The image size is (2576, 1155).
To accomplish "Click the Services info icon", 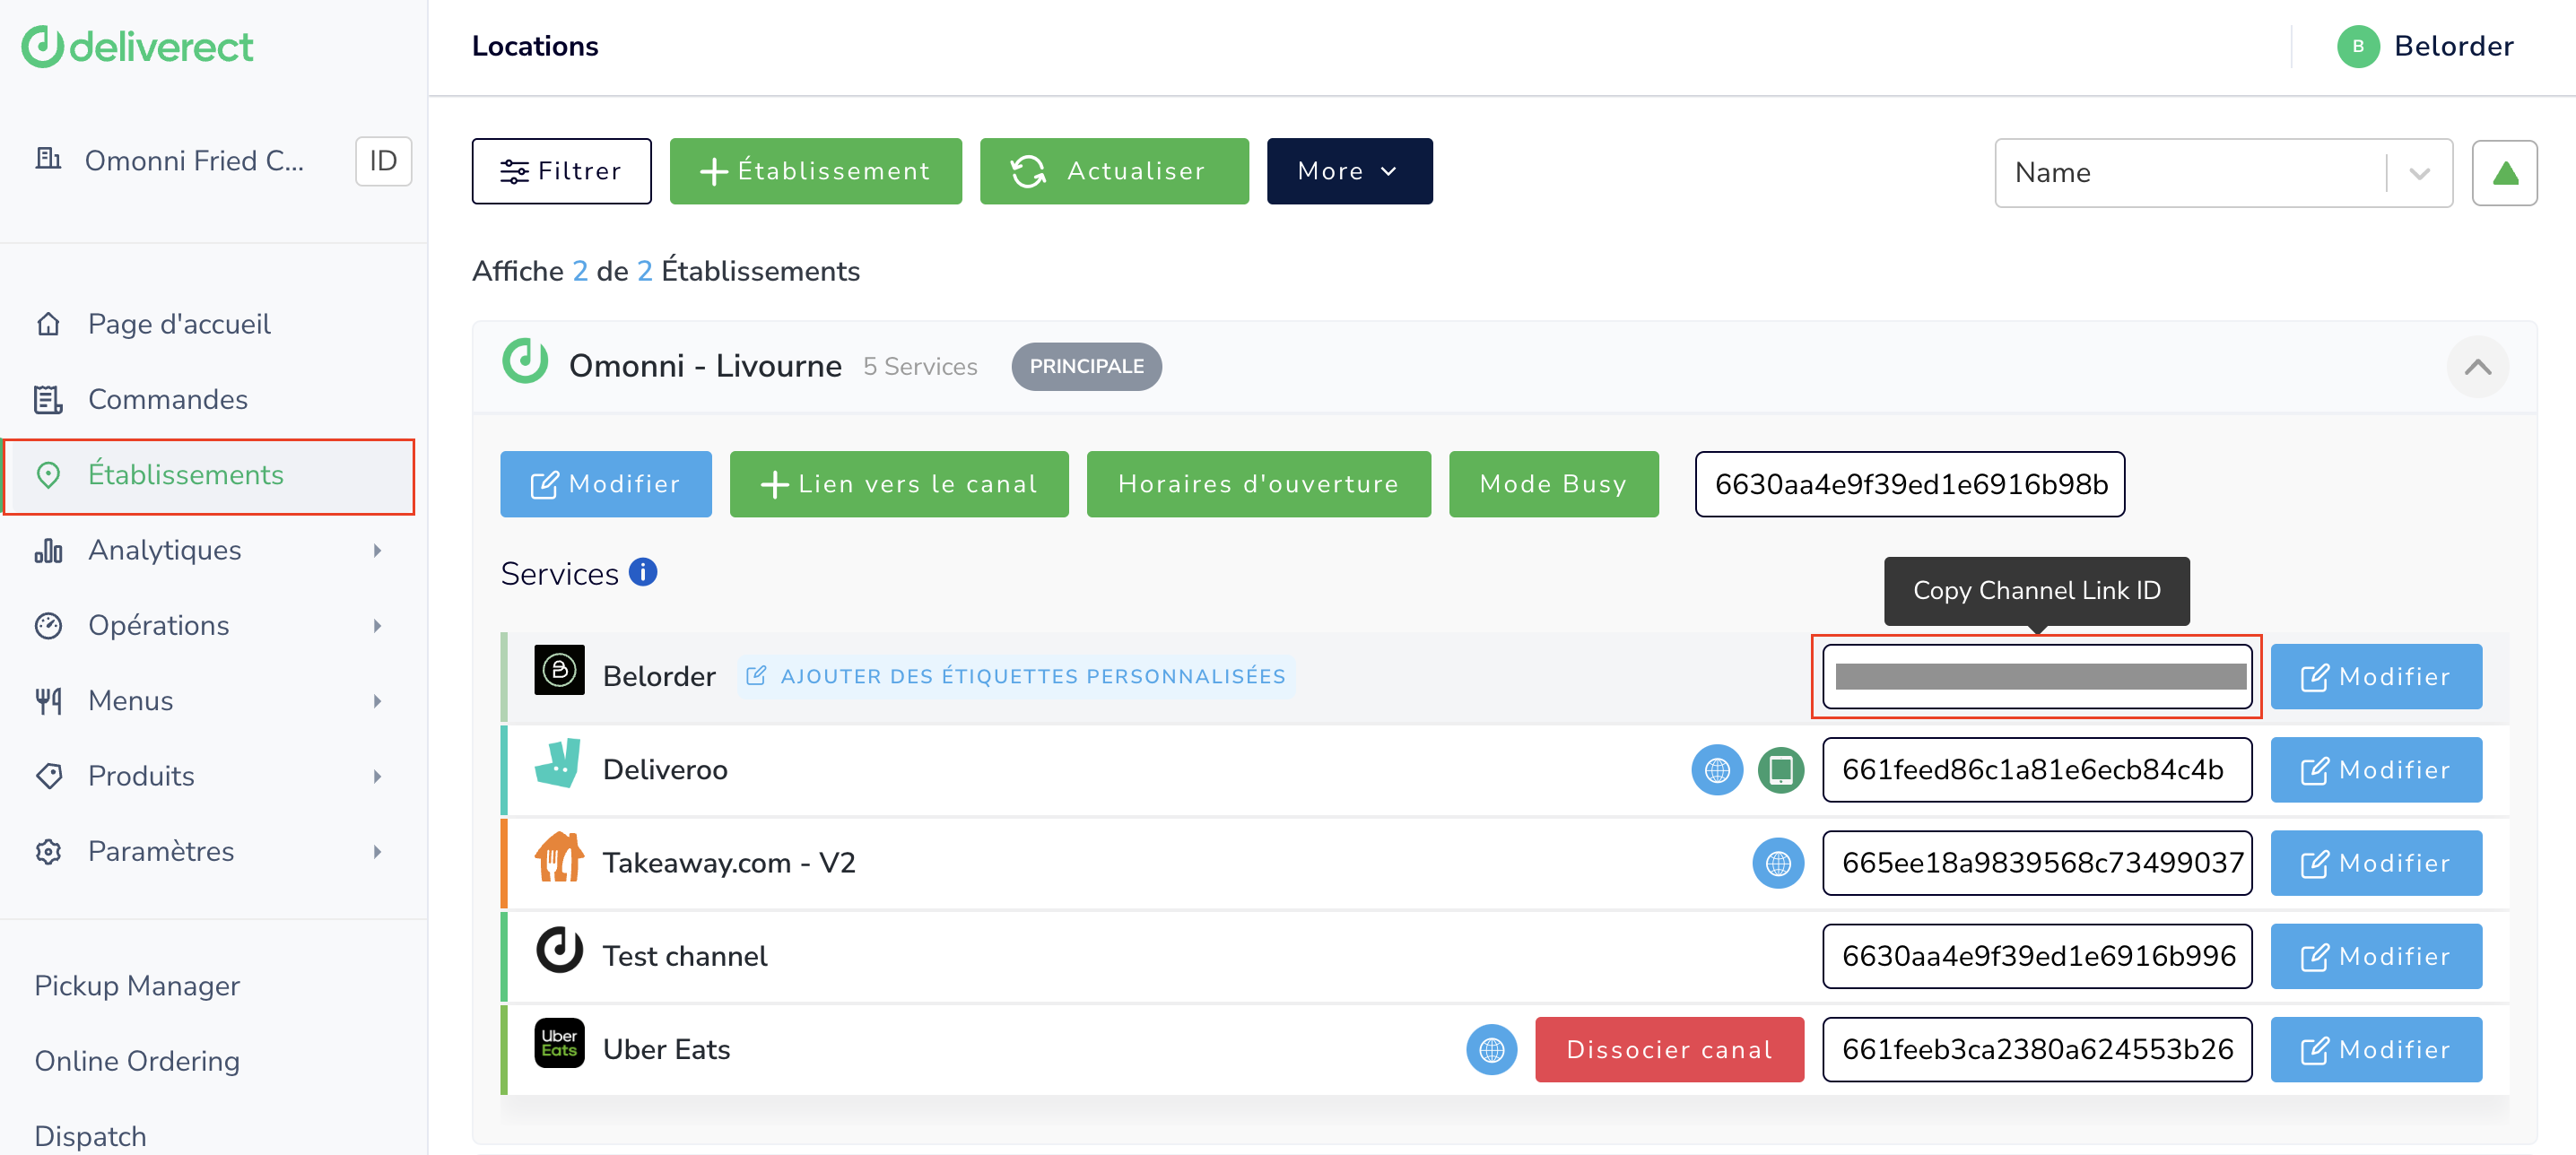I will 643,572.
